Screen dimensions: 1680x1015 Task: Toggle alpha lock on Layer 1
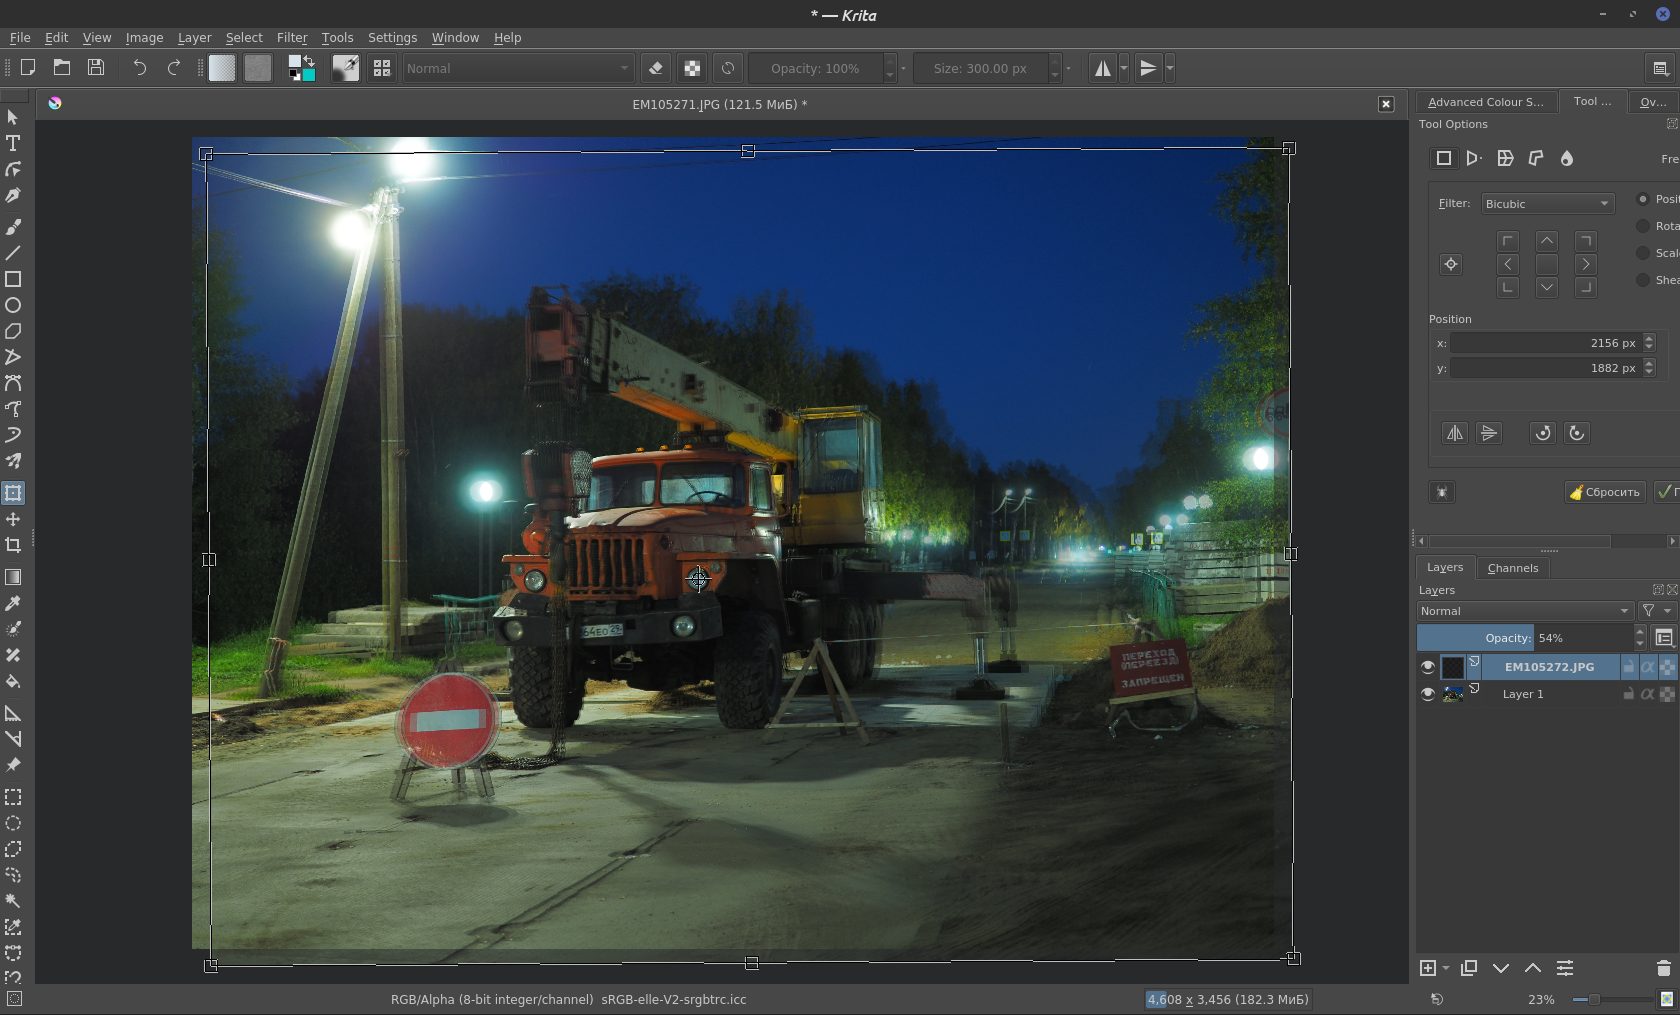click(x=1667, y=694)
